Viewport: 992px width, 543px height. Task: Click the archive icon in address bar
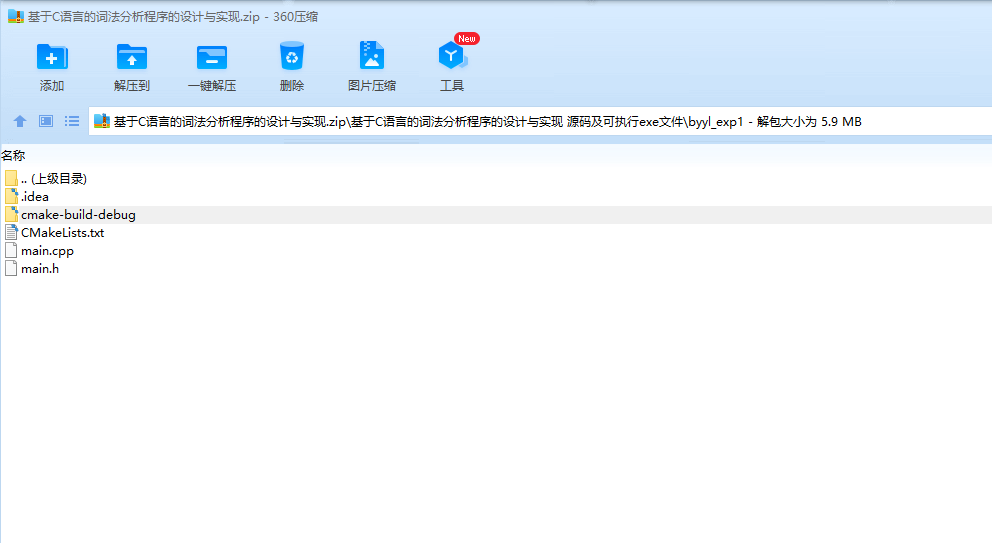(102, 121)
